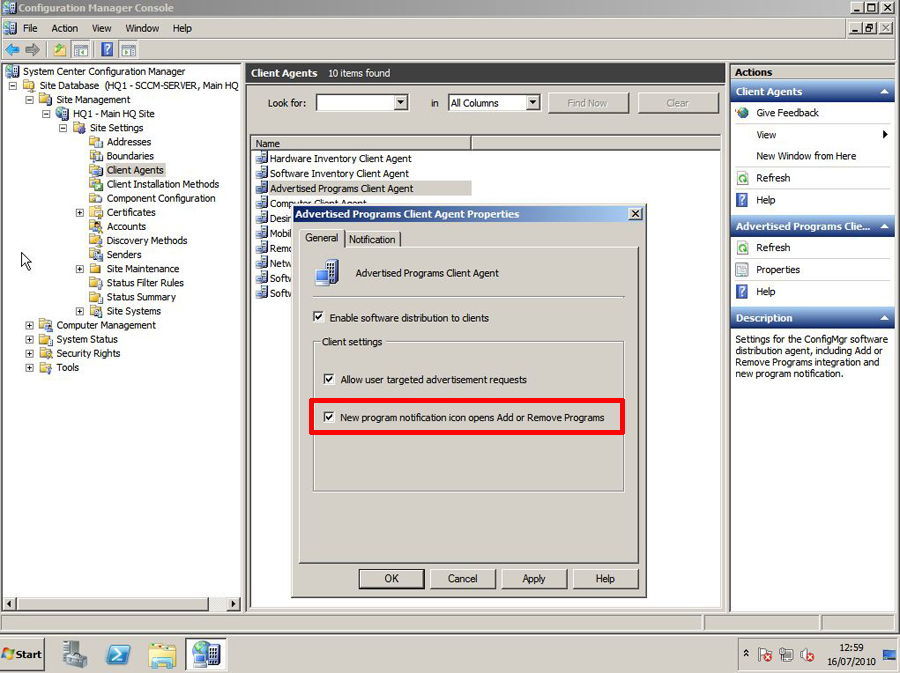Click the up one level folder icon
The height and width of the screenshot is (673, 900).
pos(59,50)
